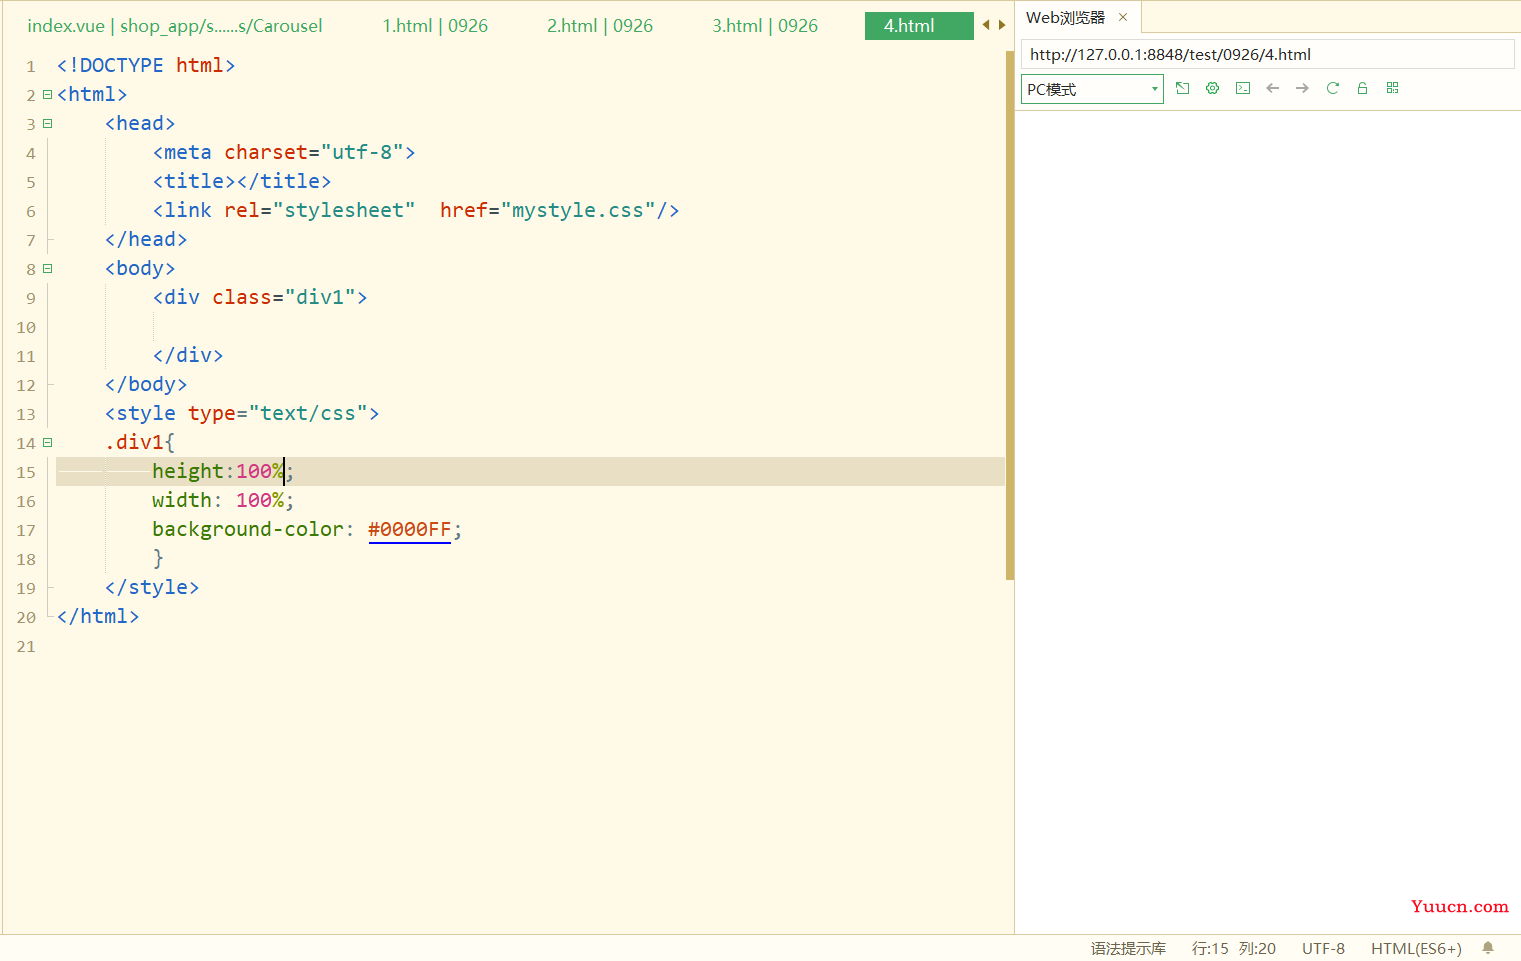Open the browser console icon
Screen dimensions: 1521x961
[x=1242, y=88]
